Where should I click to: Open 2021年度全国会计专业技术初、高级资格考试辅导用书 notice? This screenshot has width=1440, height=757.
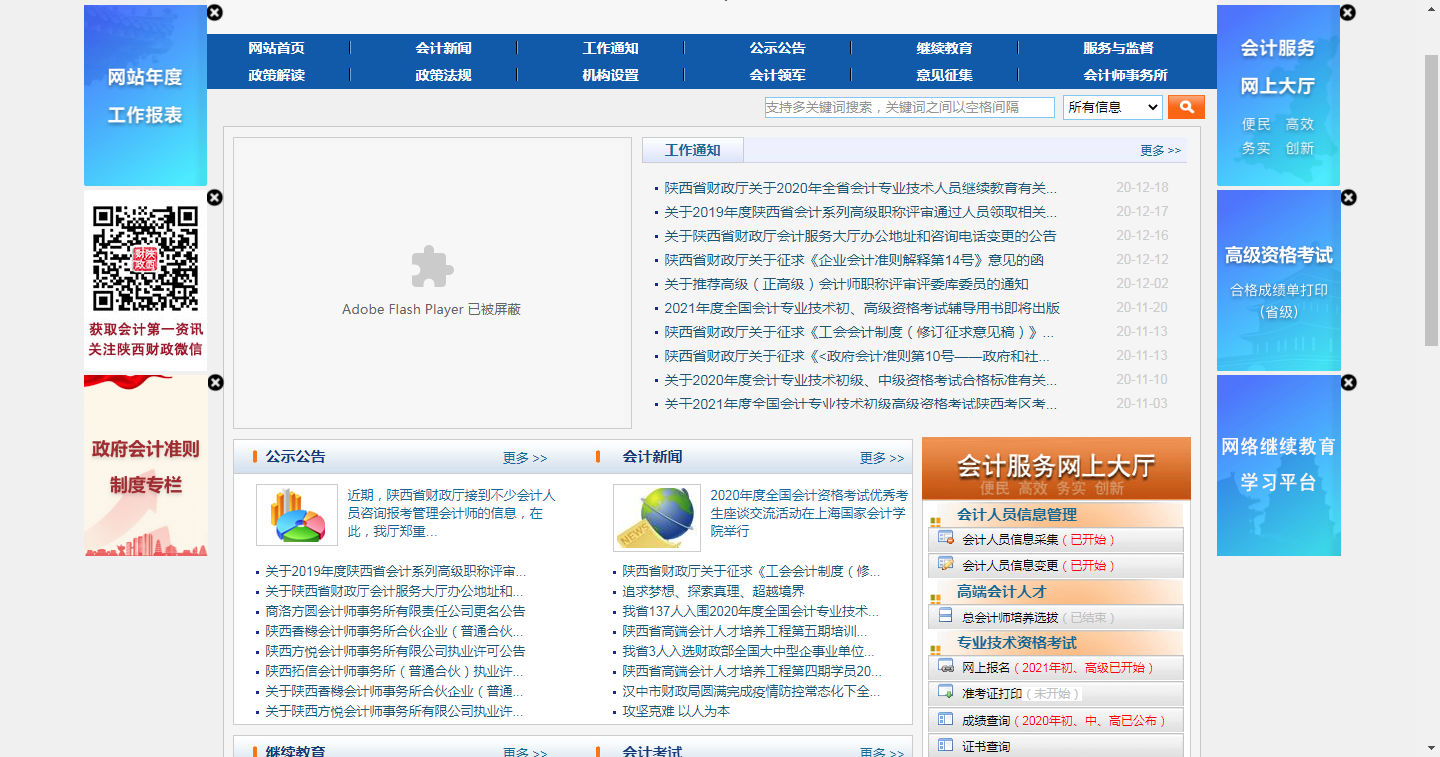click(x=862, y=308)
